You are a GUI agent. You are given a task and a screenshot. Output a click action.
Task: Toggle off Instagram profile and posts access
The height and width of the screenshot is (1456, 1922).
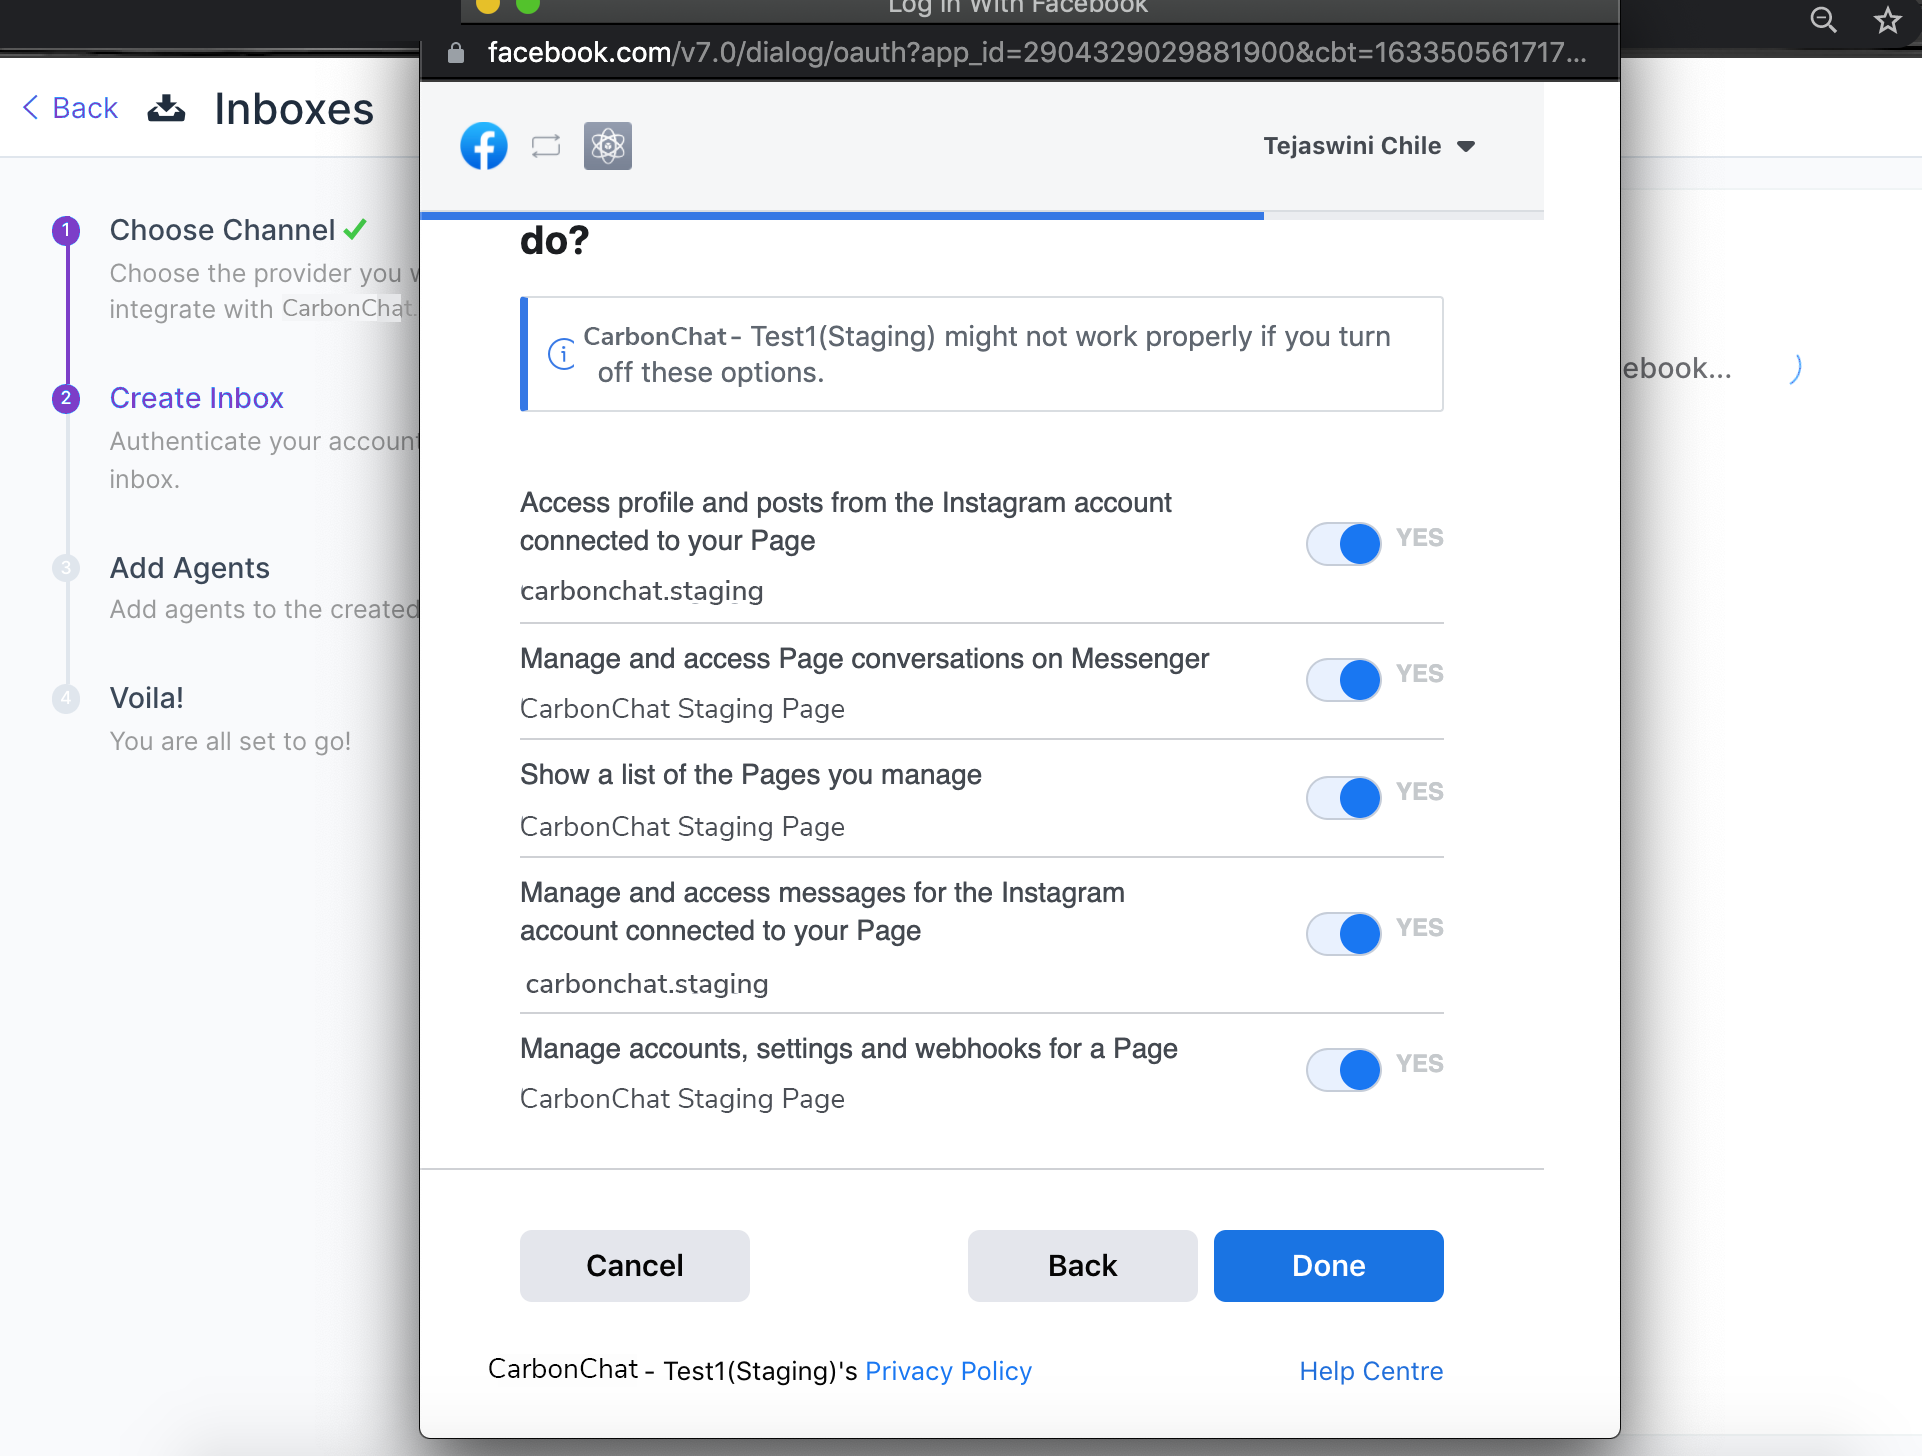(x=1344, y=544)
